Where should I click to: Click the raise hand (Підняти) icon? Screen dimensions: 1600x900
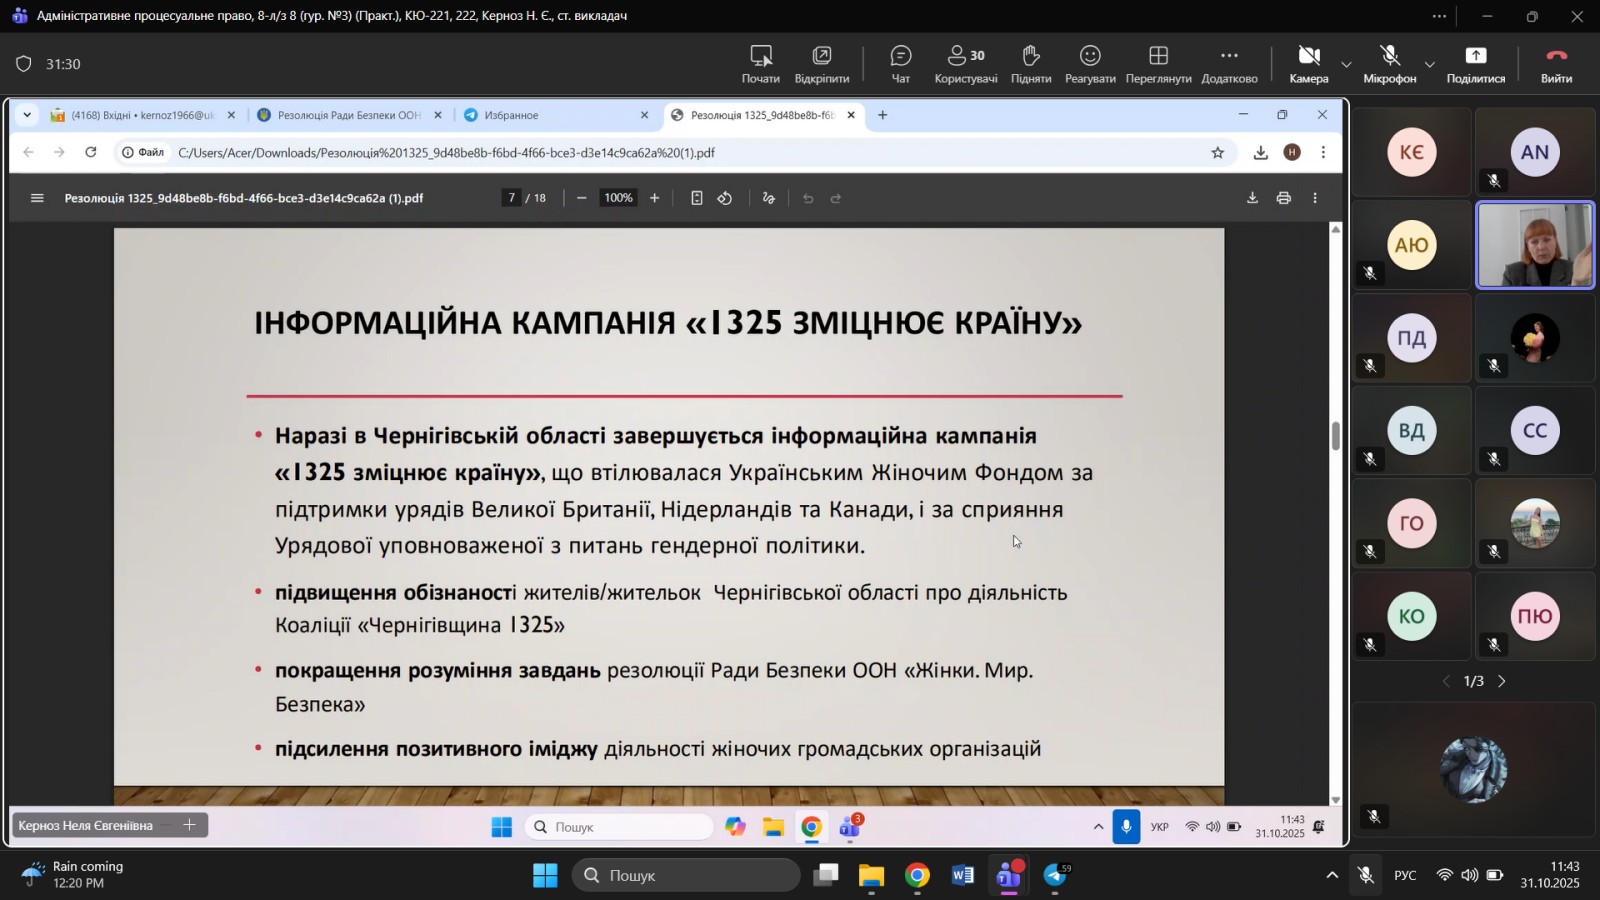1030,64
